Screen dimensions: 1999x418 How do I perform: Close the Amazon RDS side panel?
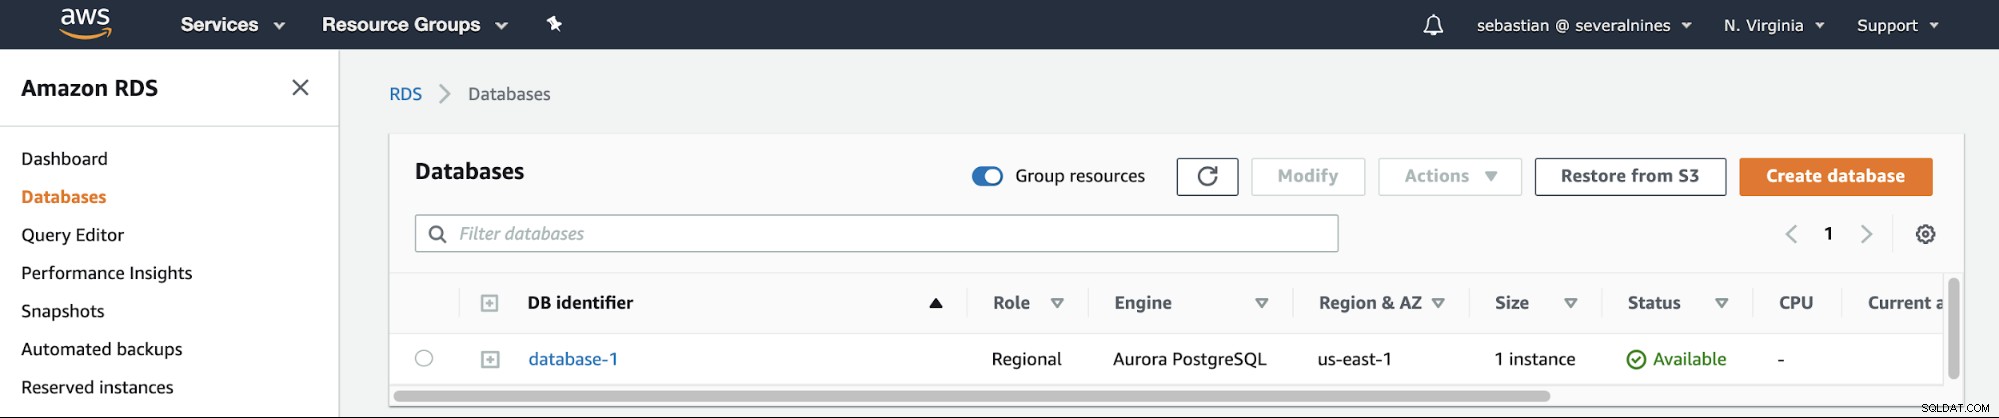pyautogui.click(x=300, y=88)
